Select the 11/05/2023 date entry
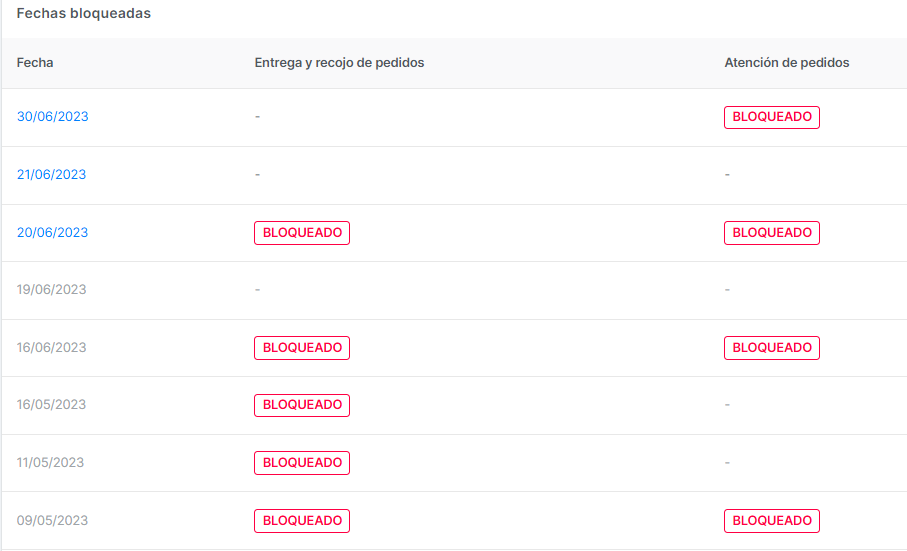Screen dimensions: 907x551 pos(50,463)
